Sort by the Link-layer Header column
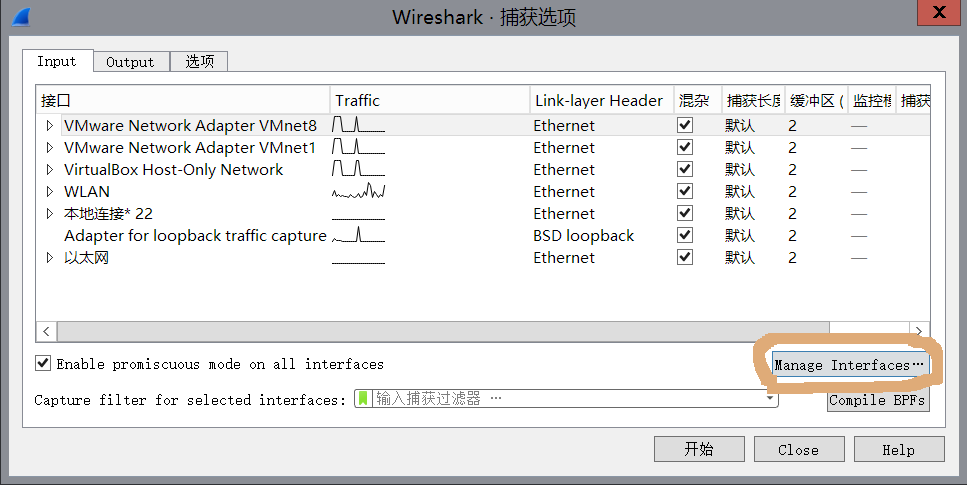 pyautogui.click(x=601, y=101)
